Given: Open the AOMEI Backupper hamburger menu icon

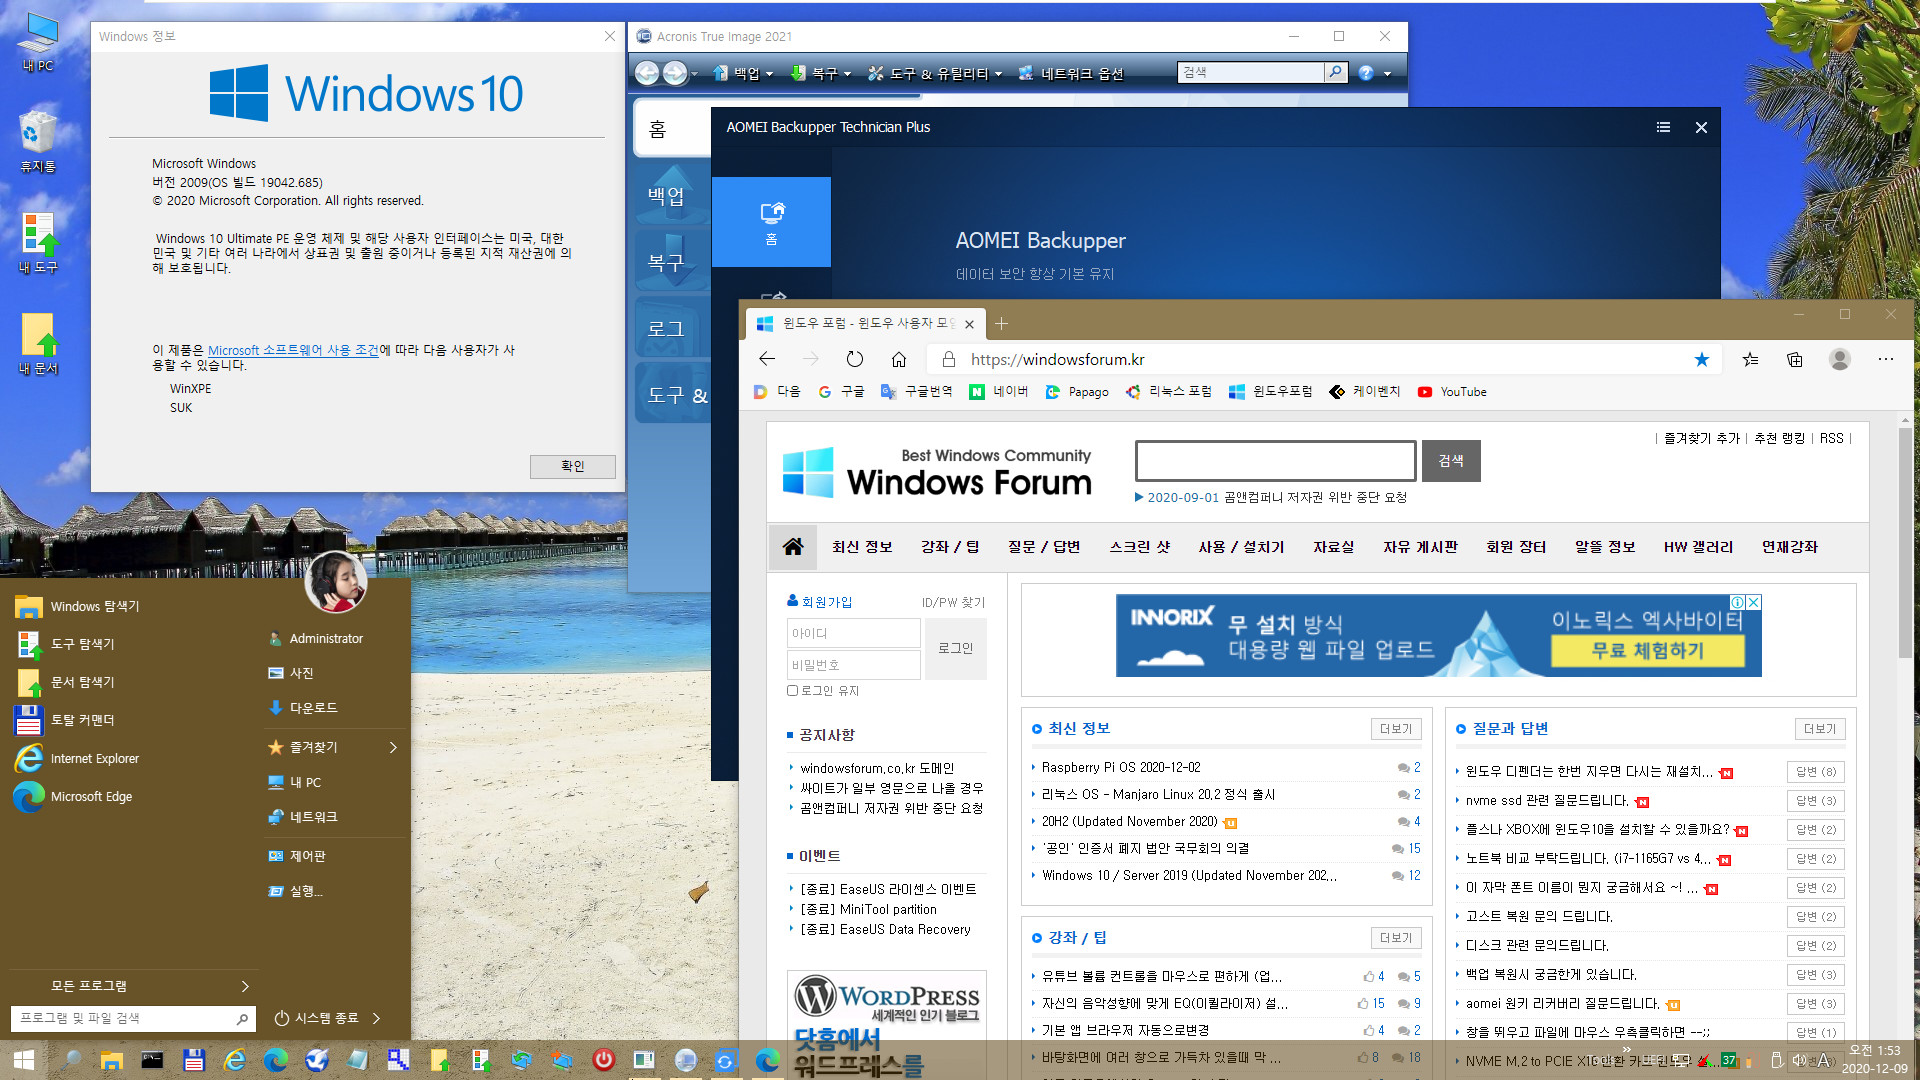Looking at the screenshot, I should (1663, 127).
